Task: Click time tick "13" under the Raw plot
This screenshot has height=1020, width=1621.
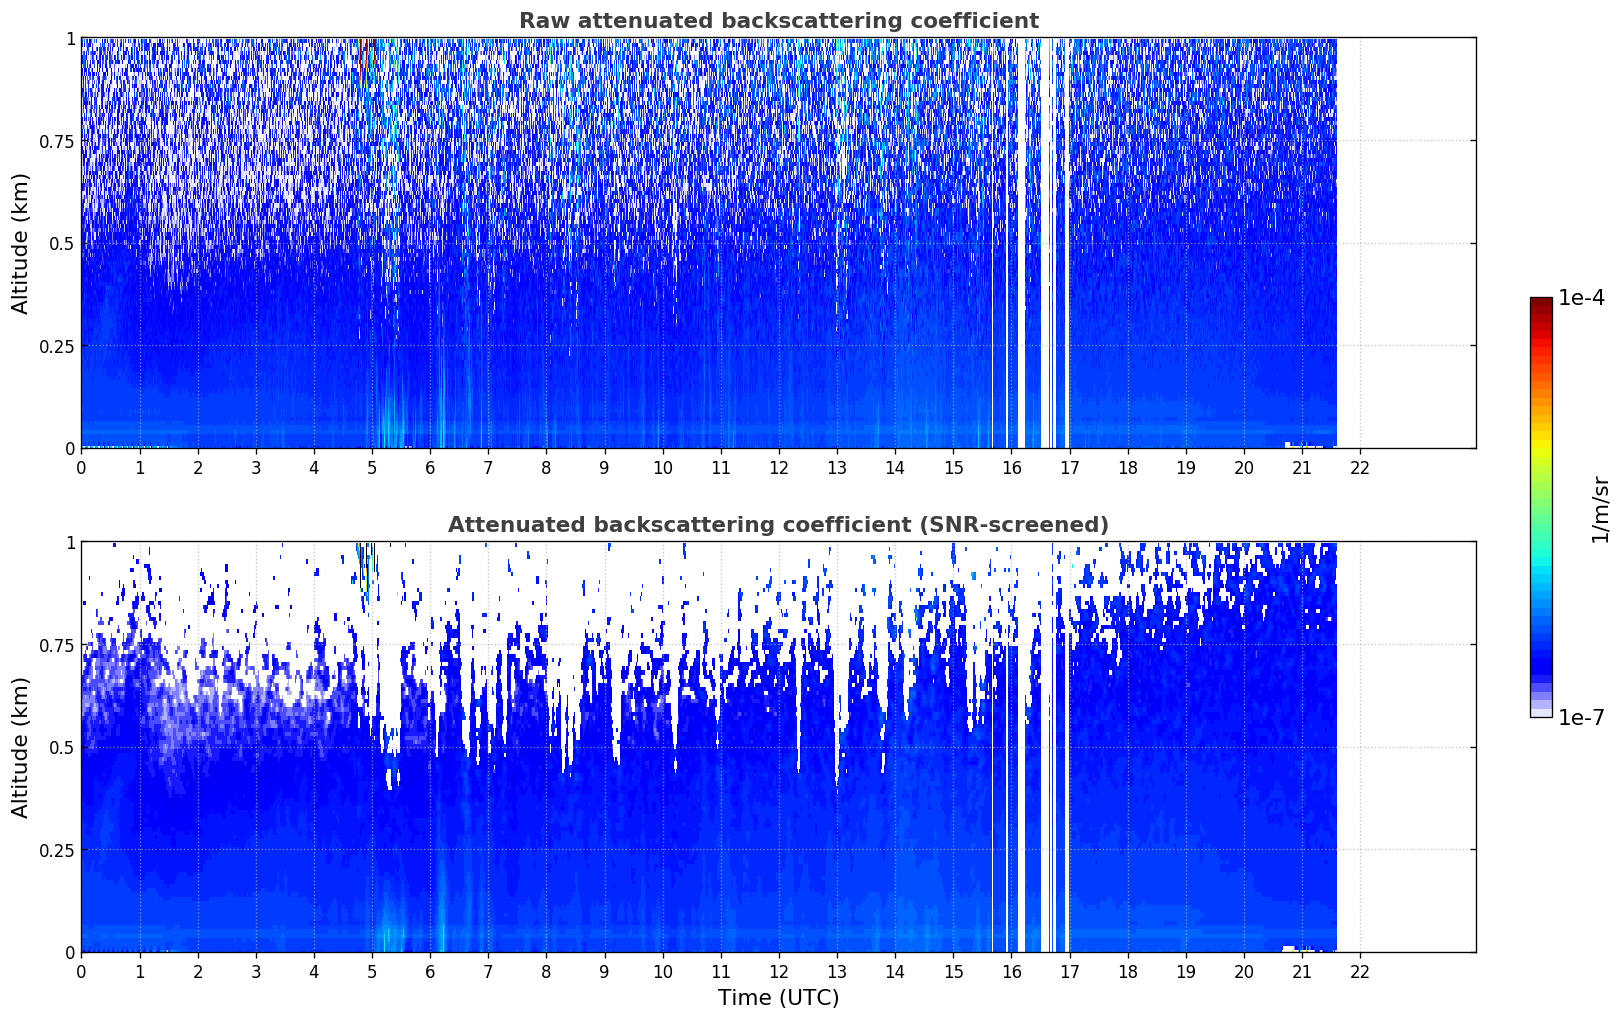Action: click(837, 467)
